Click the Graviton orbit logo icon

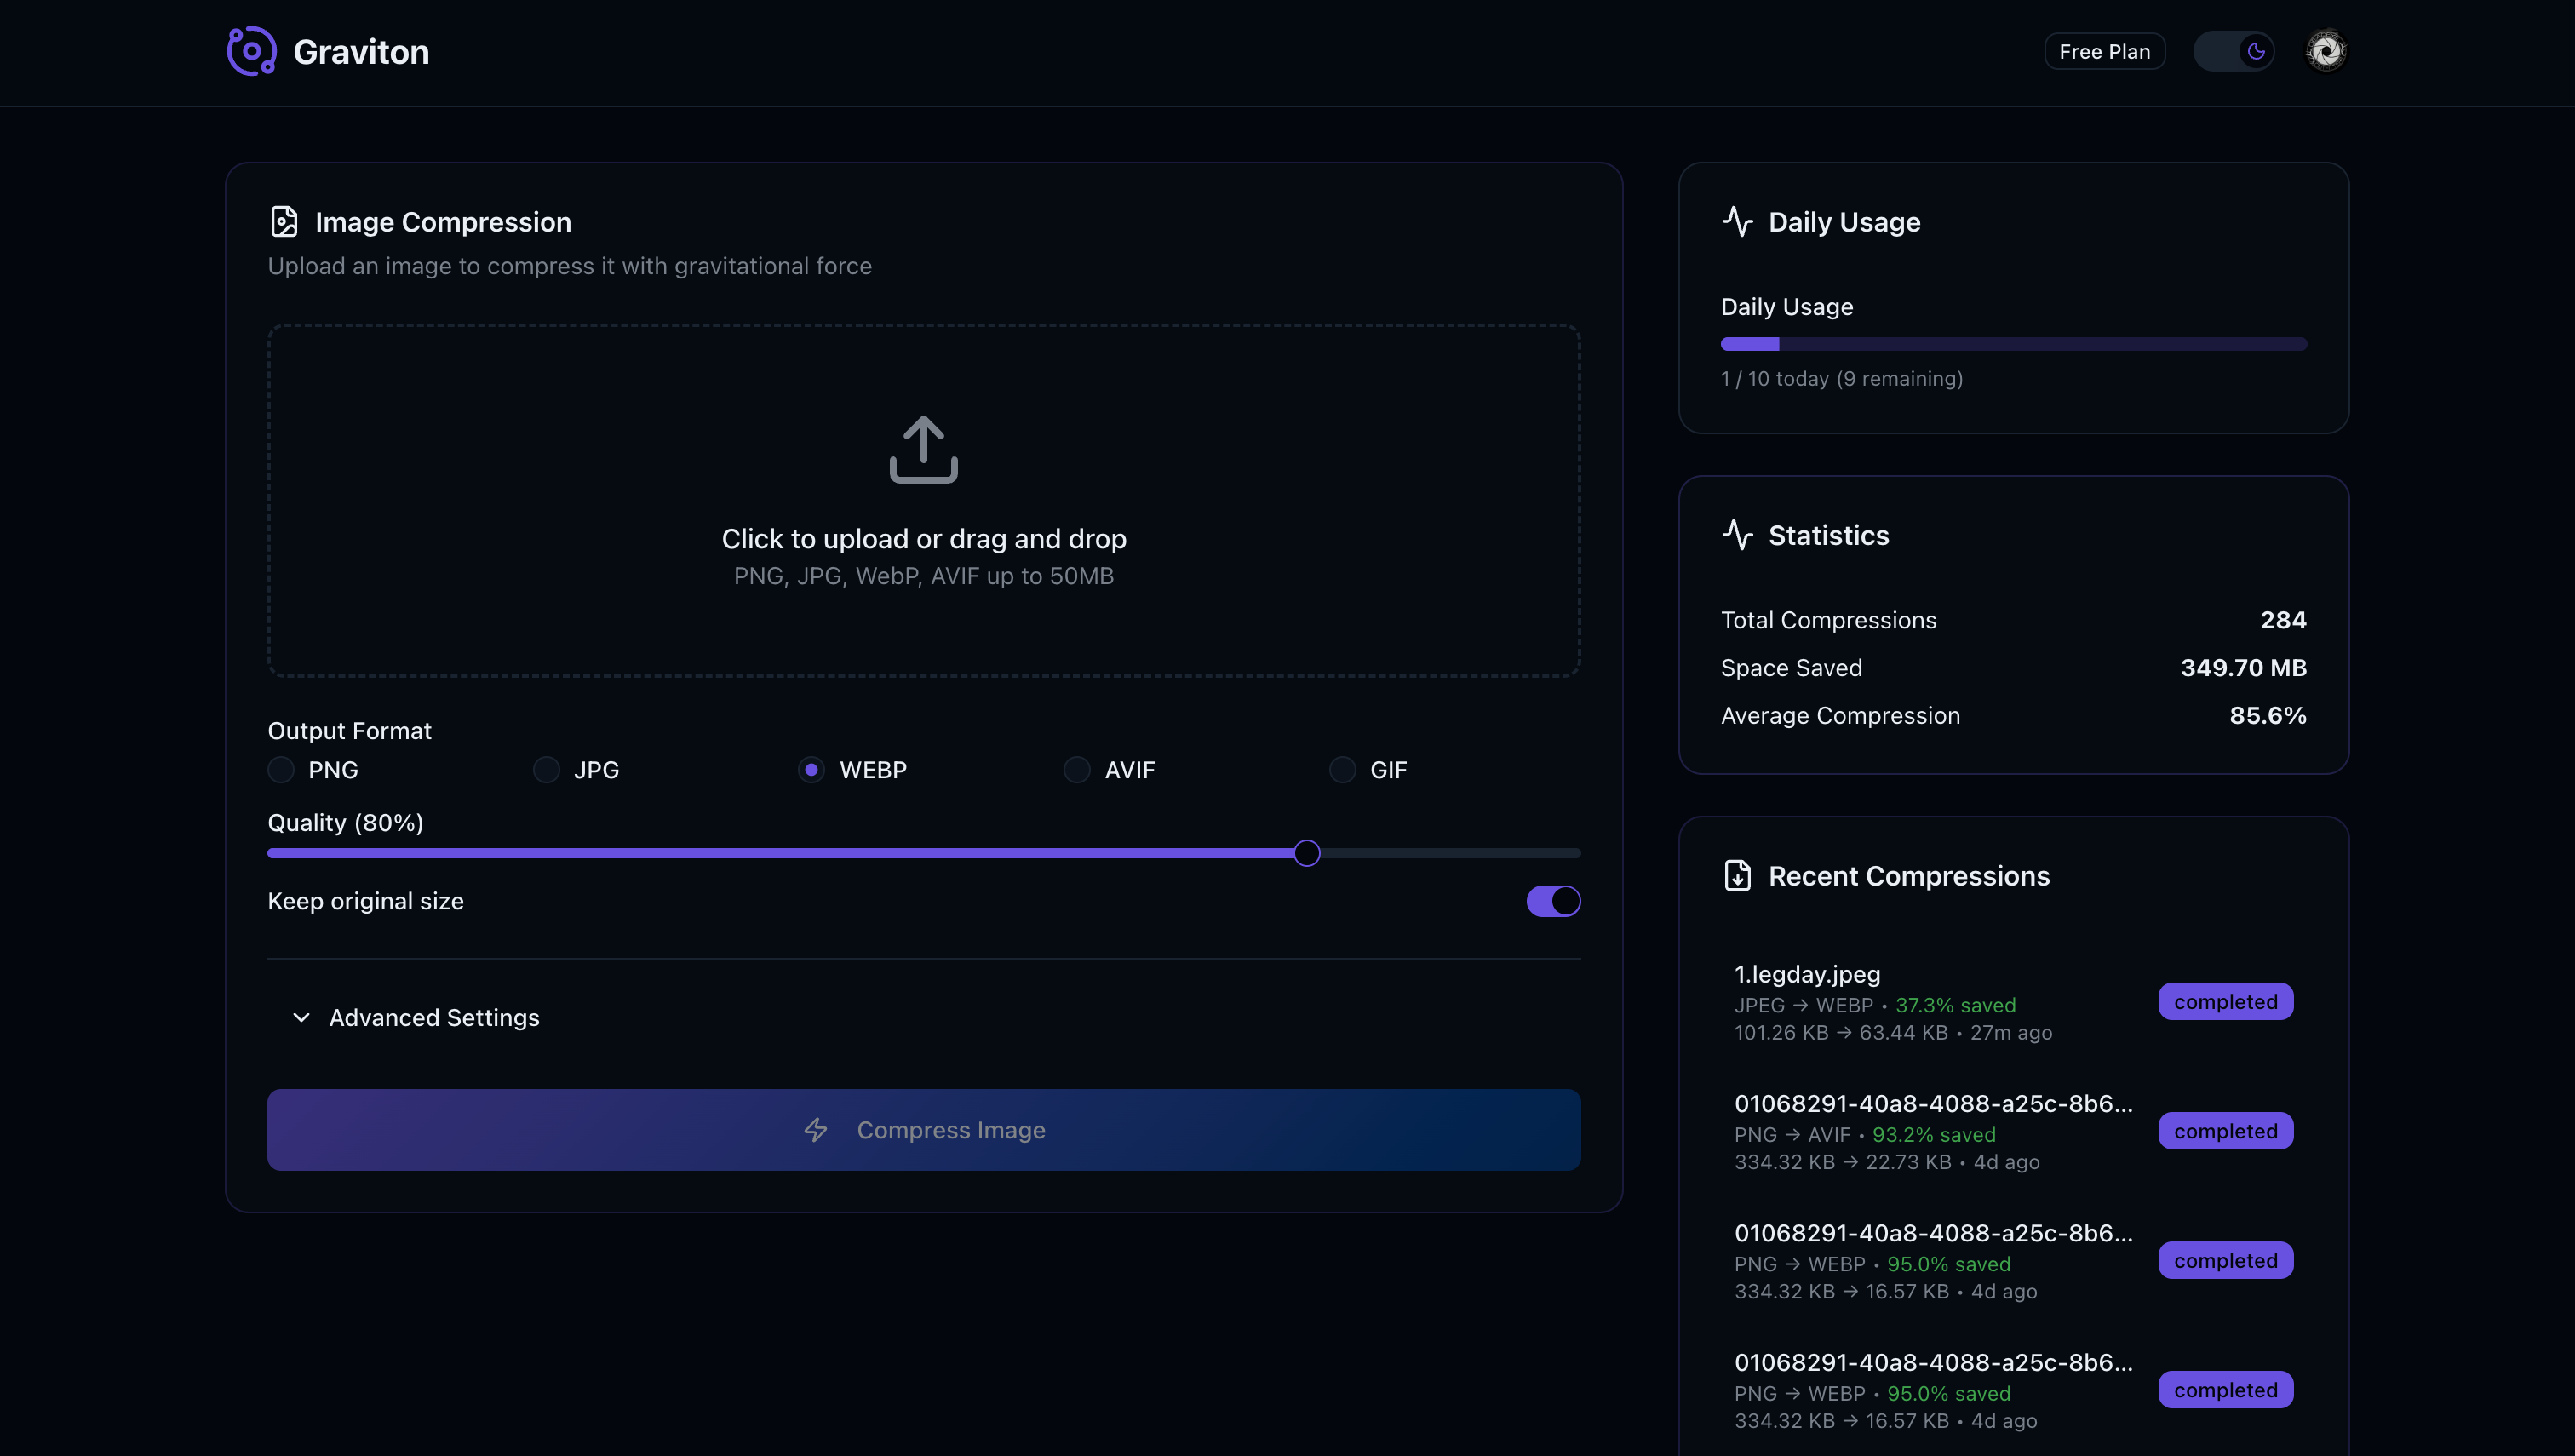click(251, 51)
